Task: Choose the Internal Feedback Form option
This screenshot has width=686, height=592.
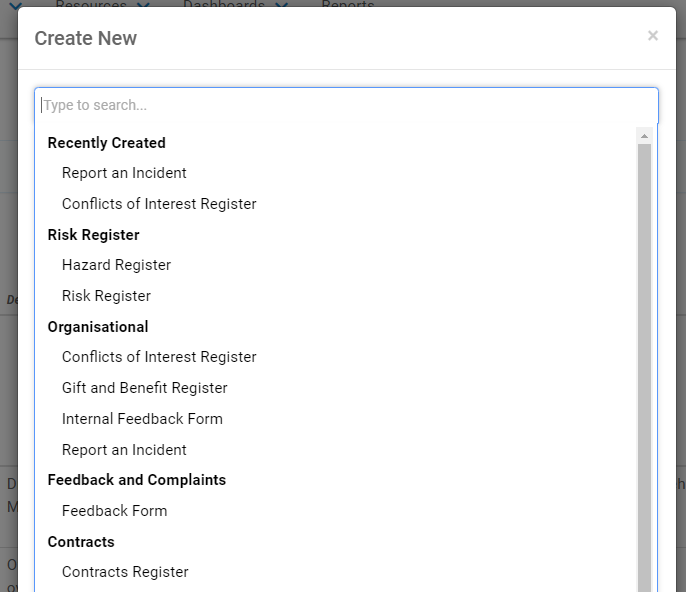Action: [x=142, y=419]
